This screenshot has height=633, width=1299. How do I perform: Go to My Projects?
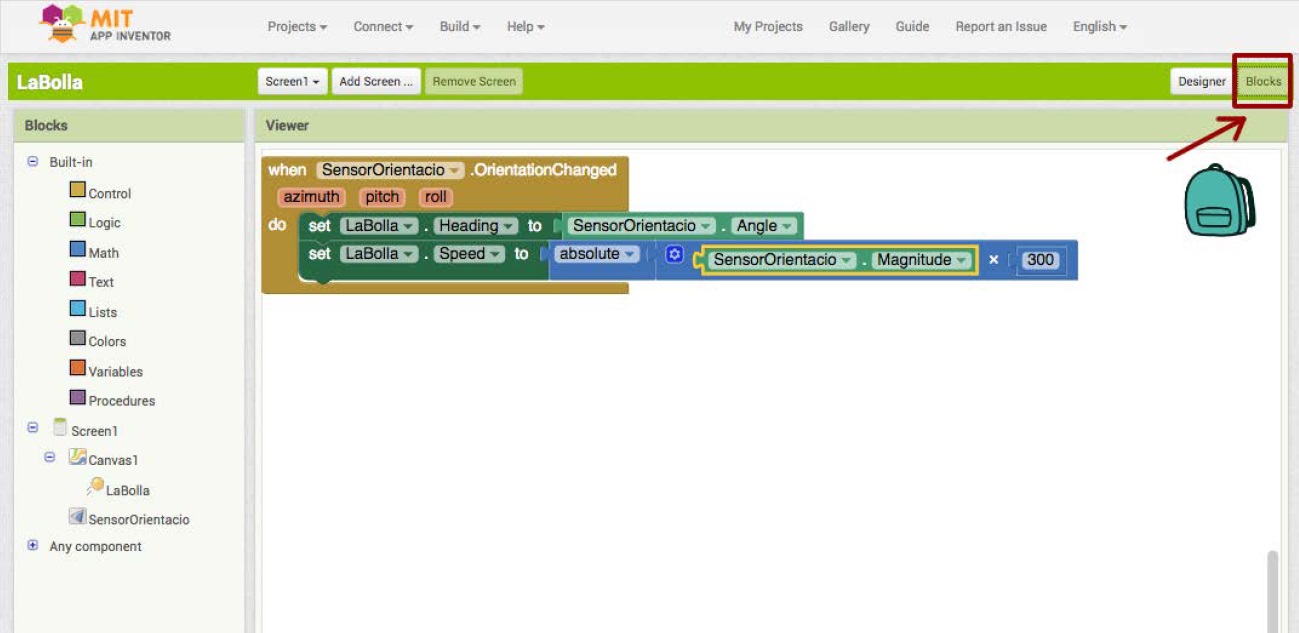(x=768, y=27)
